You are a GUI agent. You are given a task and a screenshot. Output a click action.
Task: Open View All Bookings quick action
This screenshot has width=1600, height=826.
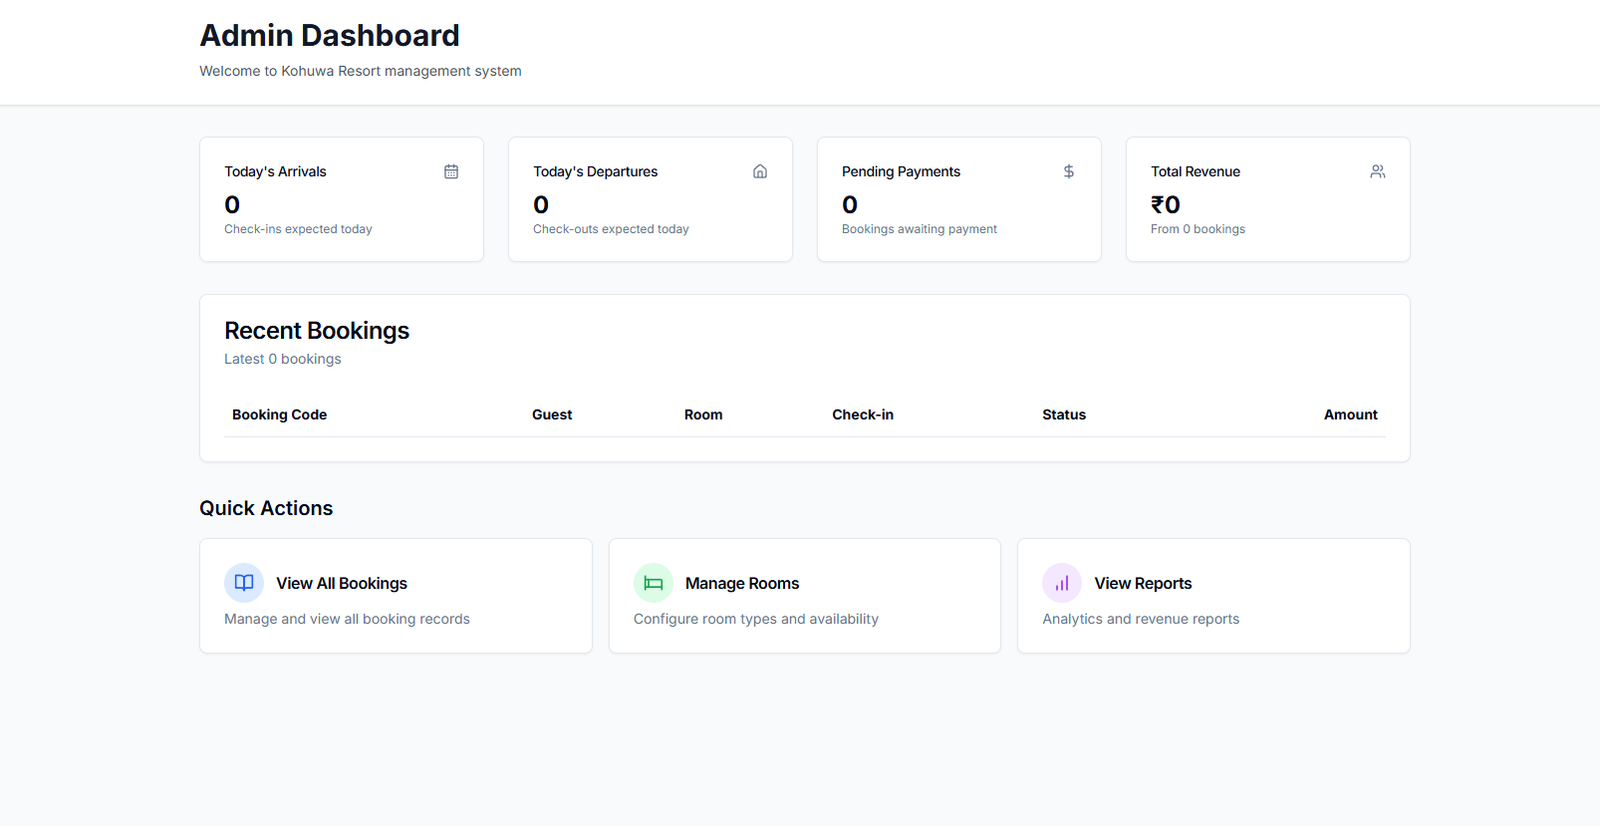396,596
